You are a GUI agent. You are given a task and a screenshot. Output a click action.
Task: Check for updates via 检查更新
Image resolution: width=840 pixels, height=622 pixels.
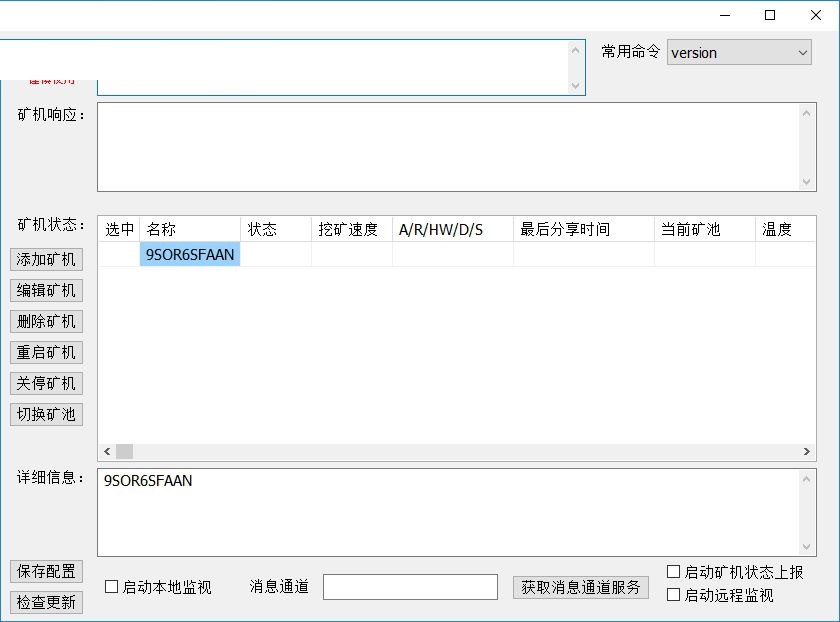[x=45, y=600]
